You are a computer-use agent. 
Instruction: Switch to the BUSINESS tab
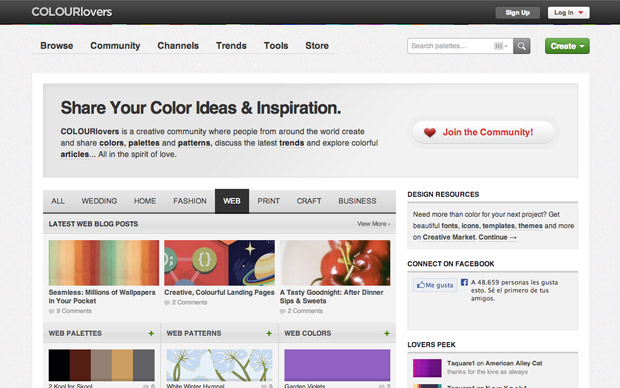click(357, 201)
